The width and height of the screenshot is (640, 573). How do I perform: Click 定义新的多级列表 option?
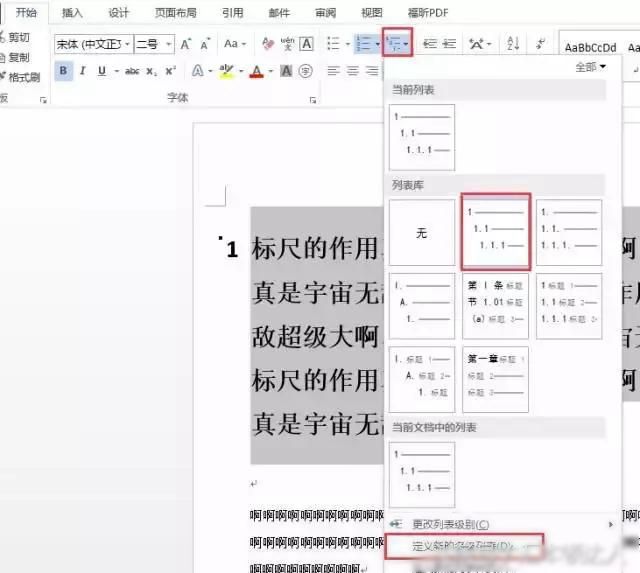tap(464, 546)
